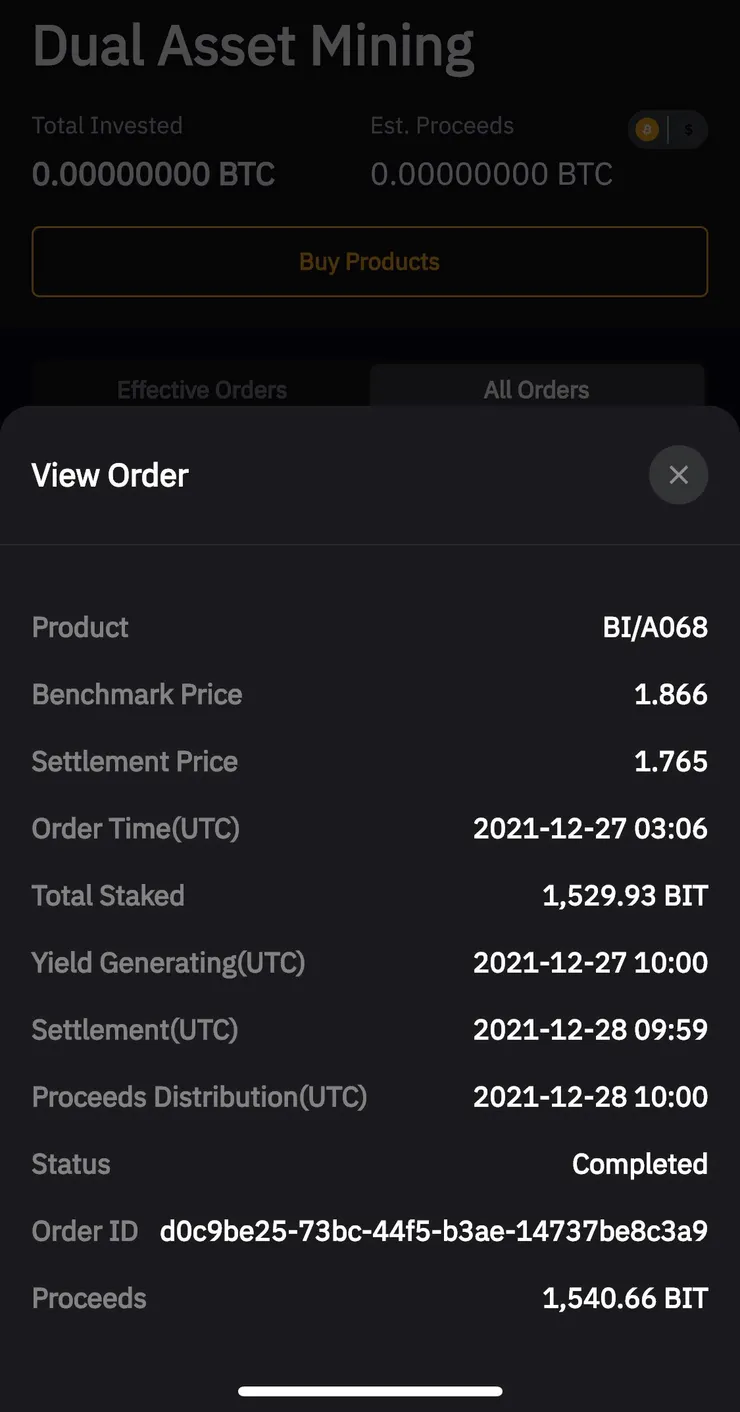Switch to the Effective Orders tab
The image size is (740, 1412).
tap(202, 390)
